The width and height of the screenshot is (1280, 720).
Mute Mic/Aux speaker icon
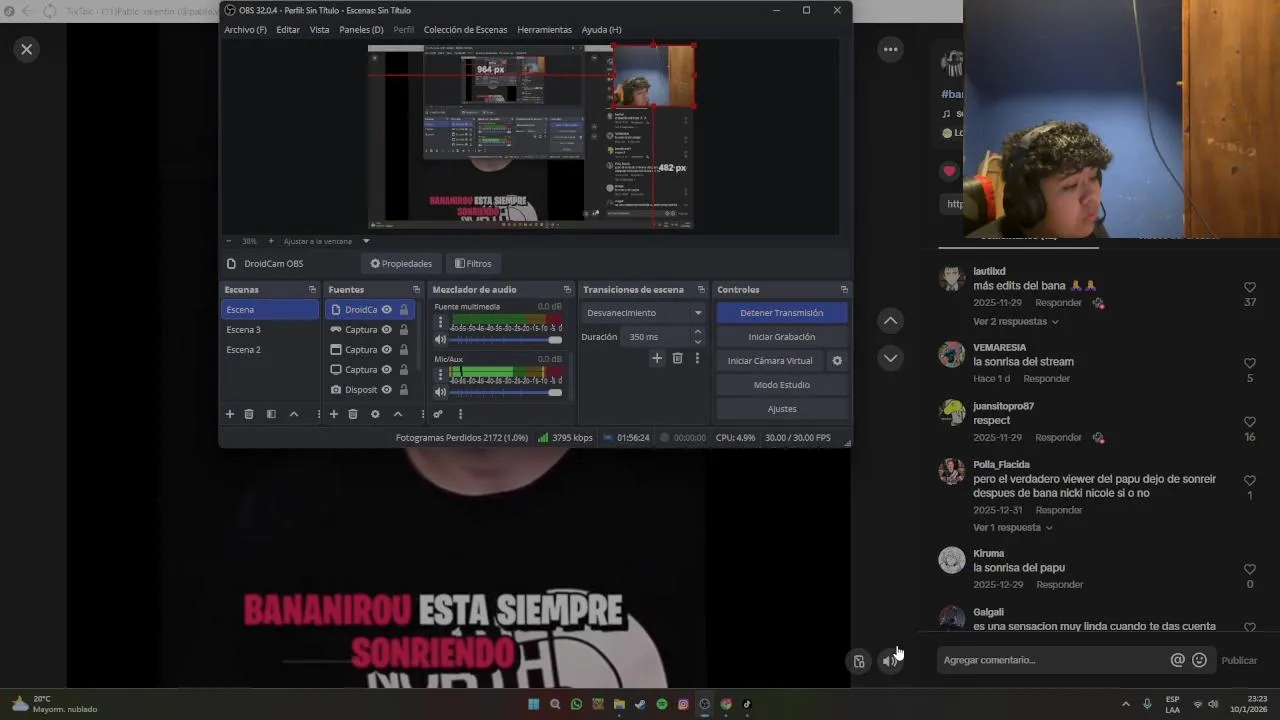pyautogui.click(x=440, y=392)
